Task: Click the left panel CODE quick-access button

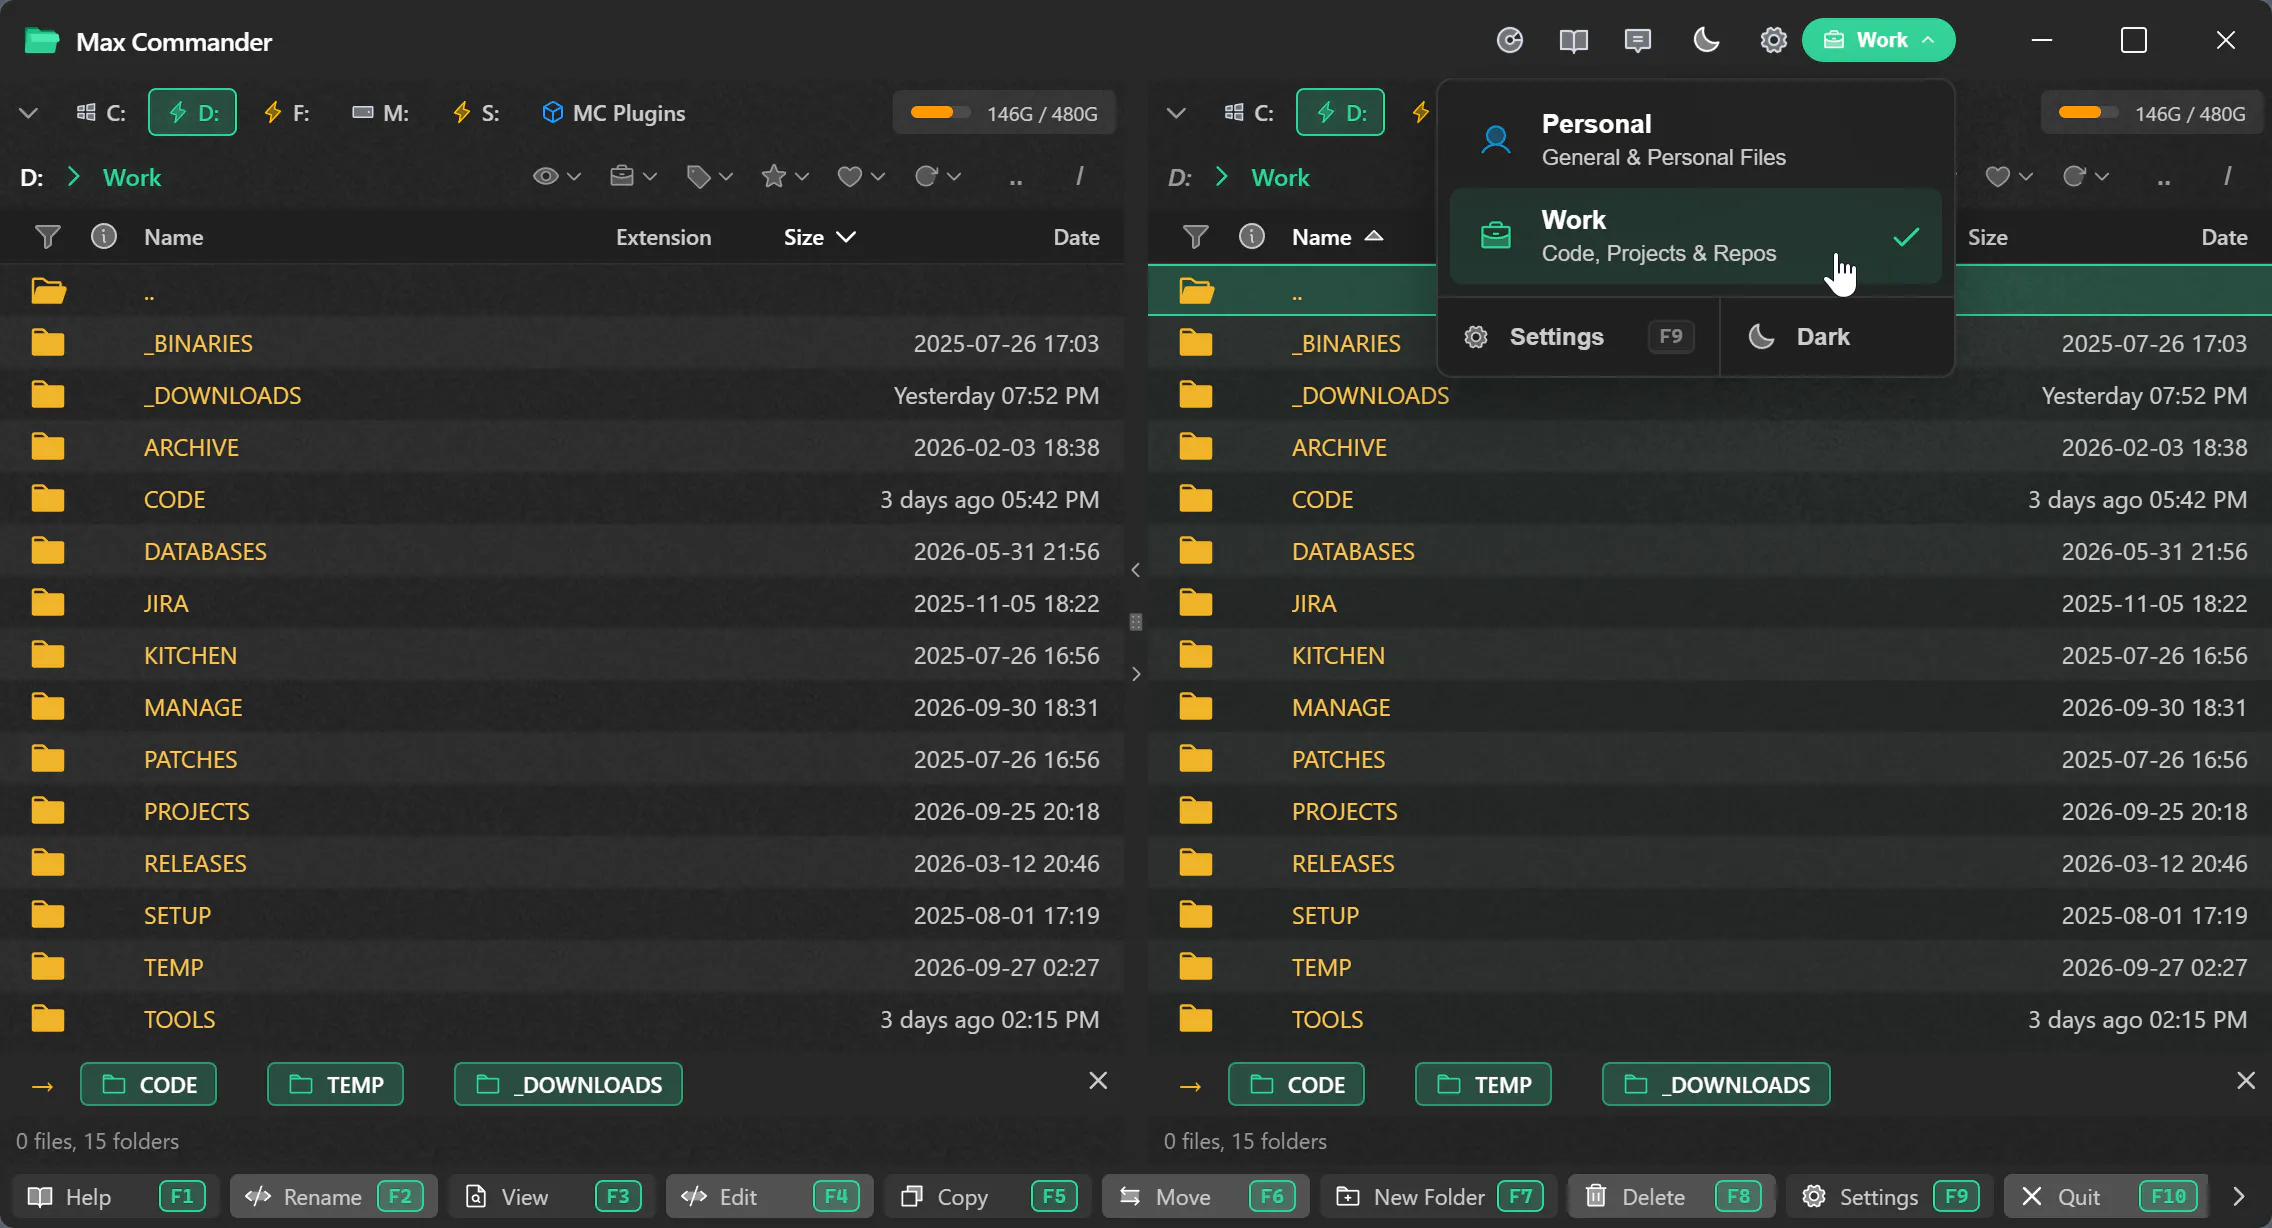Action: tap(148, 1085)
